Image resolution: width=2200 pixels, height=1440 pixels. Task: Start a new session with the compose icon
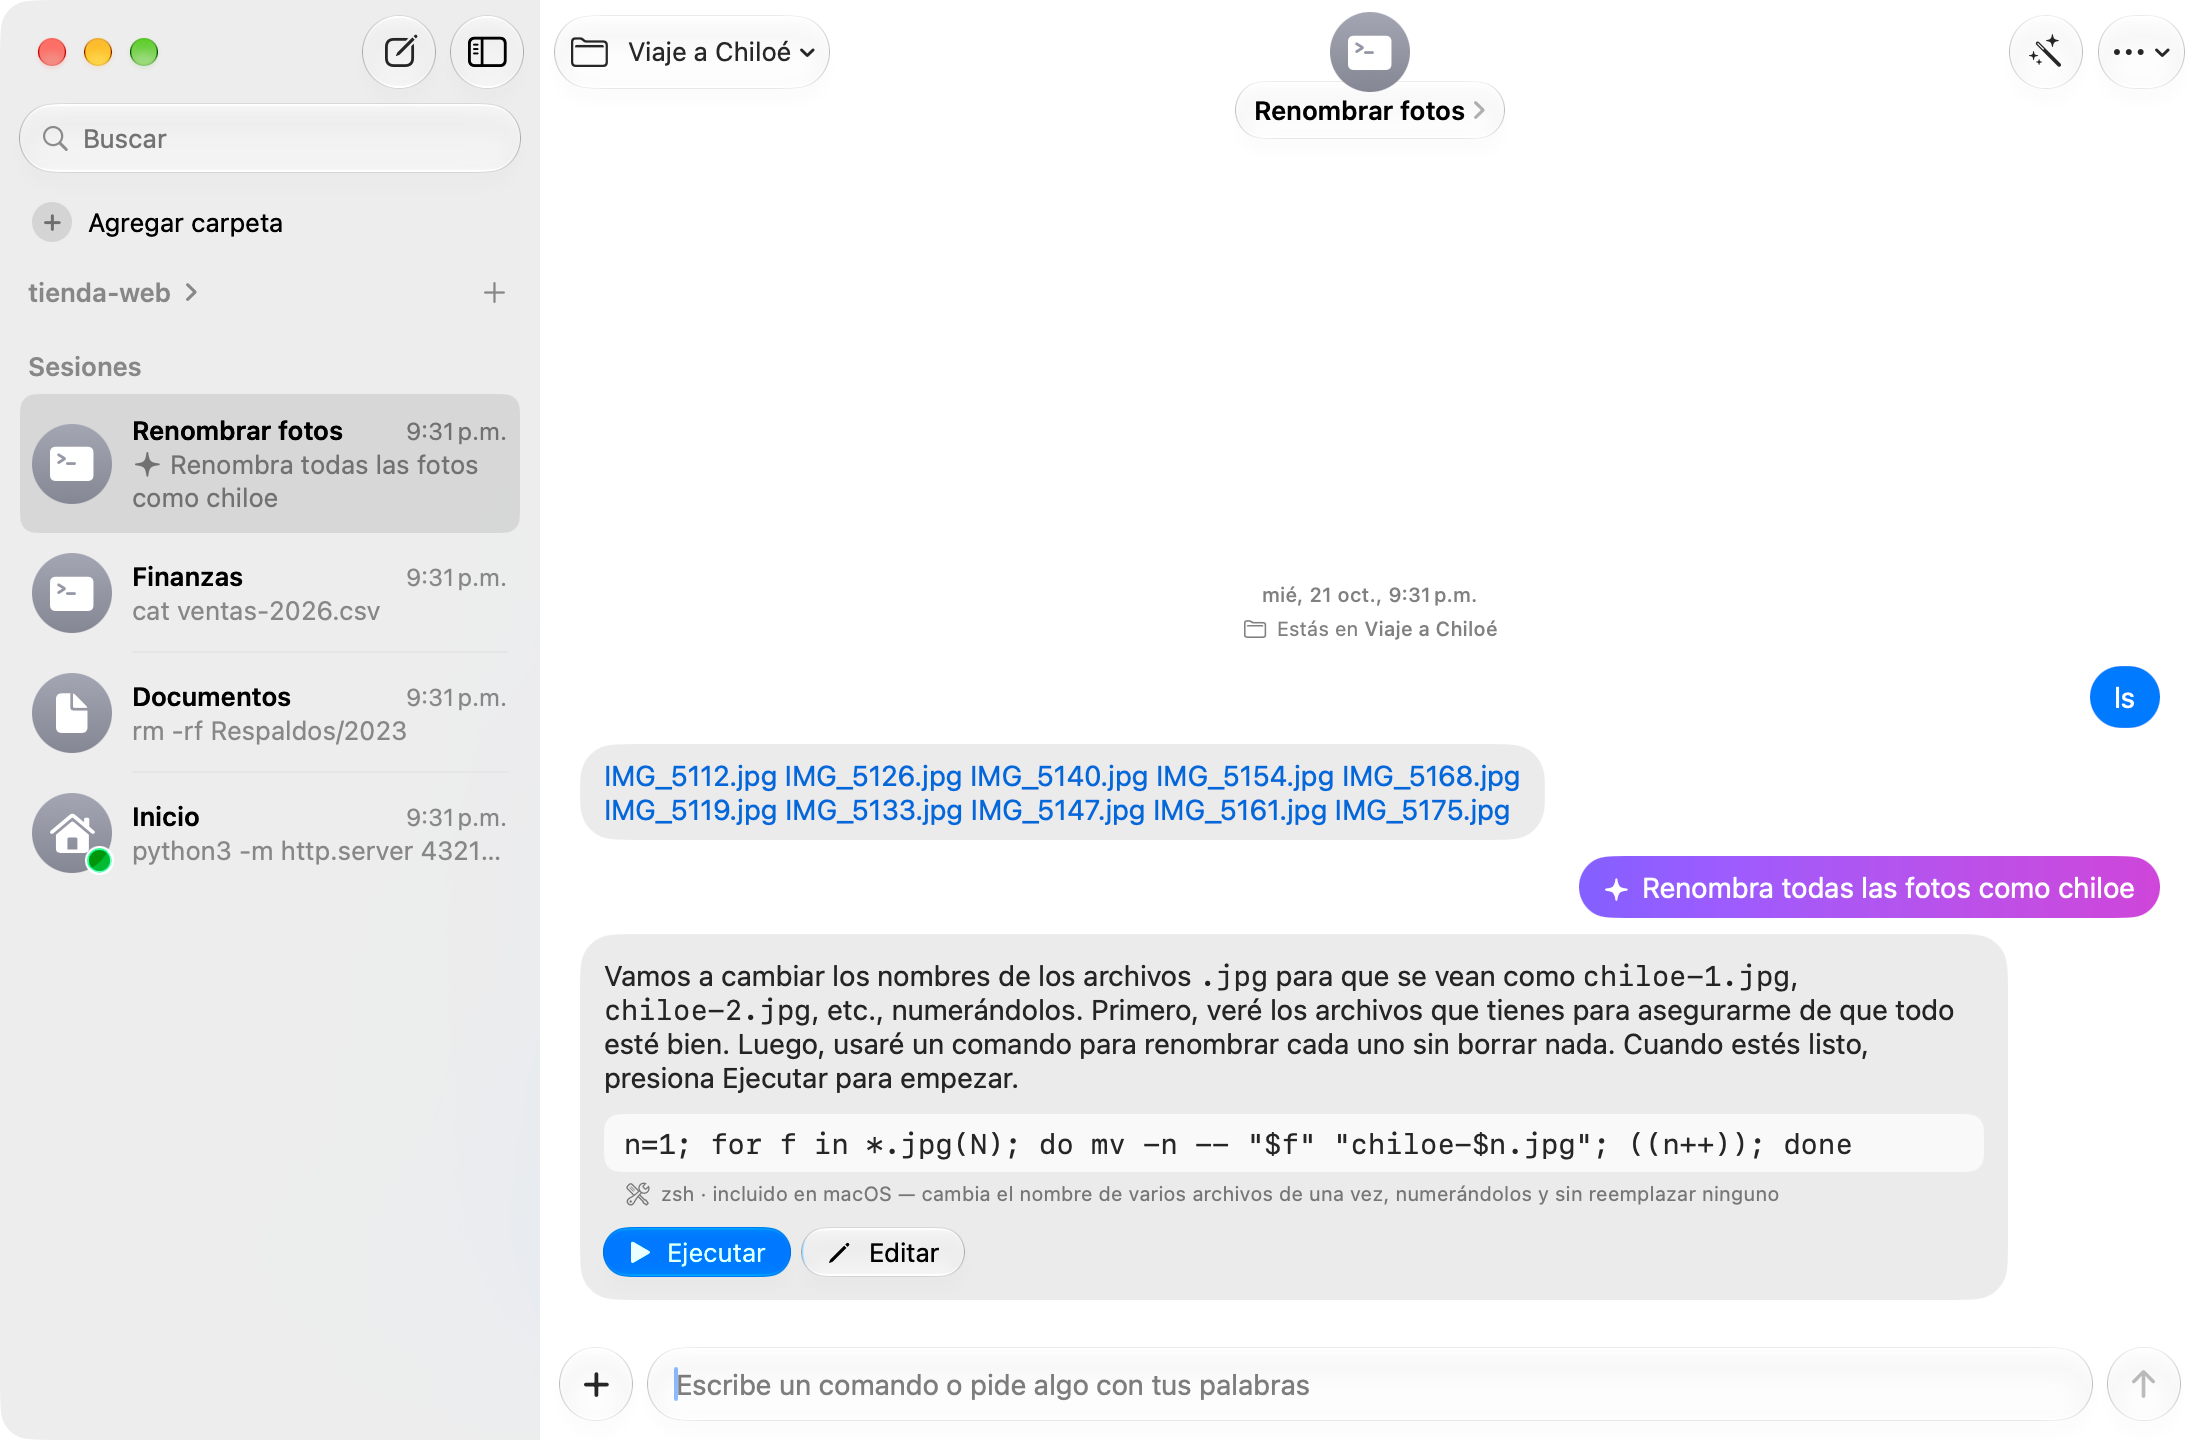[x=399, y=52]
